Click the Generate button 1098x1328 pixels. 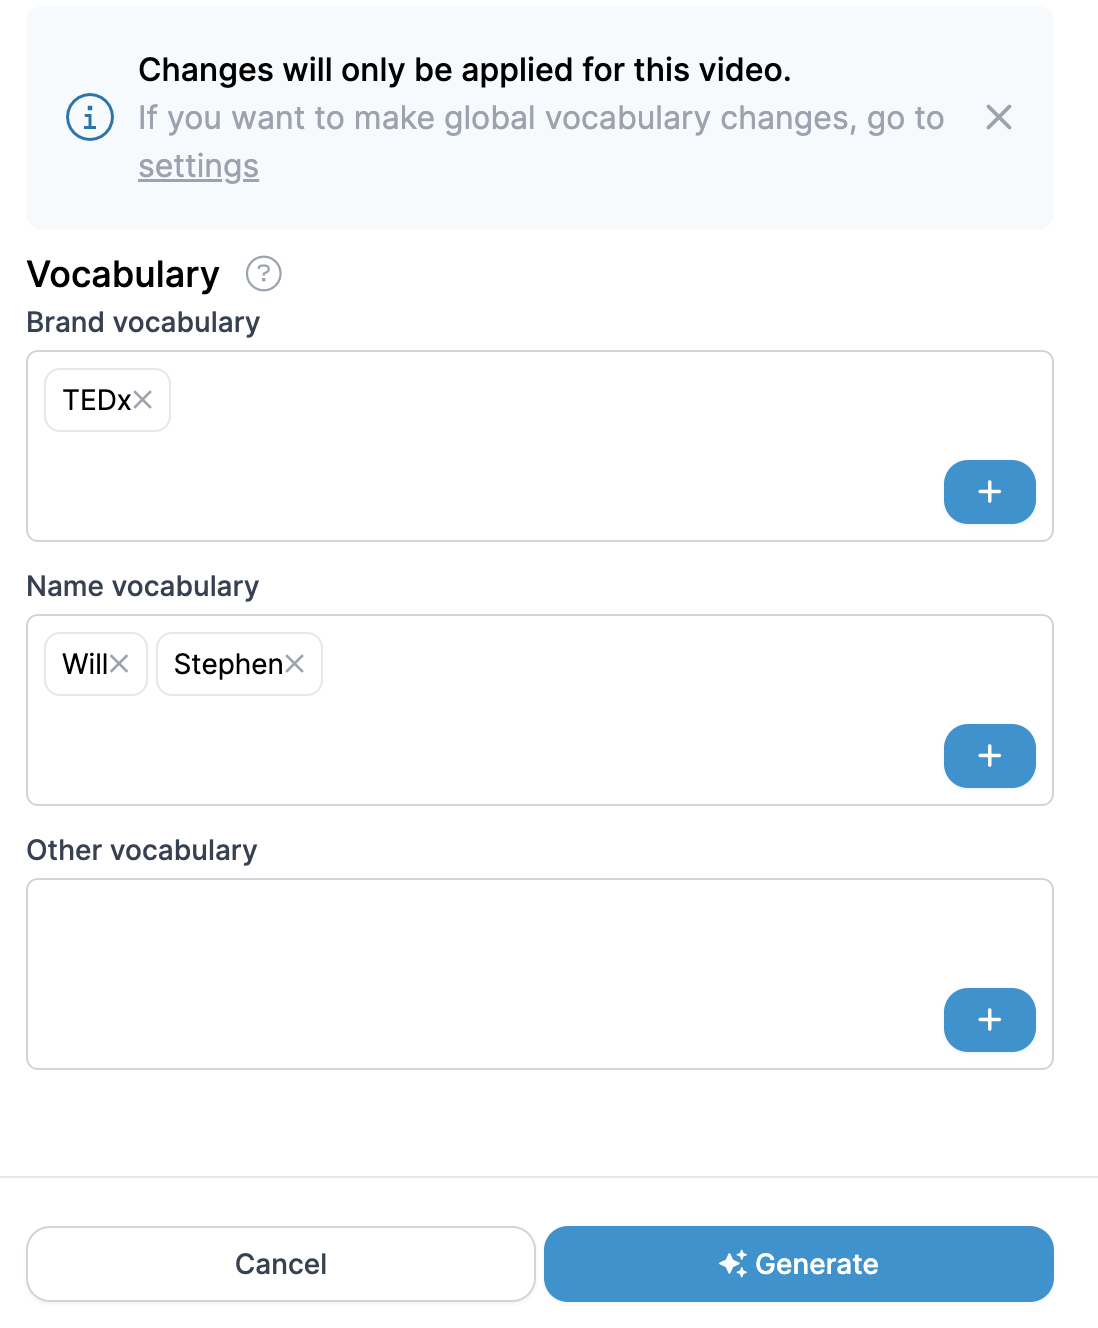click(798, 1264)
